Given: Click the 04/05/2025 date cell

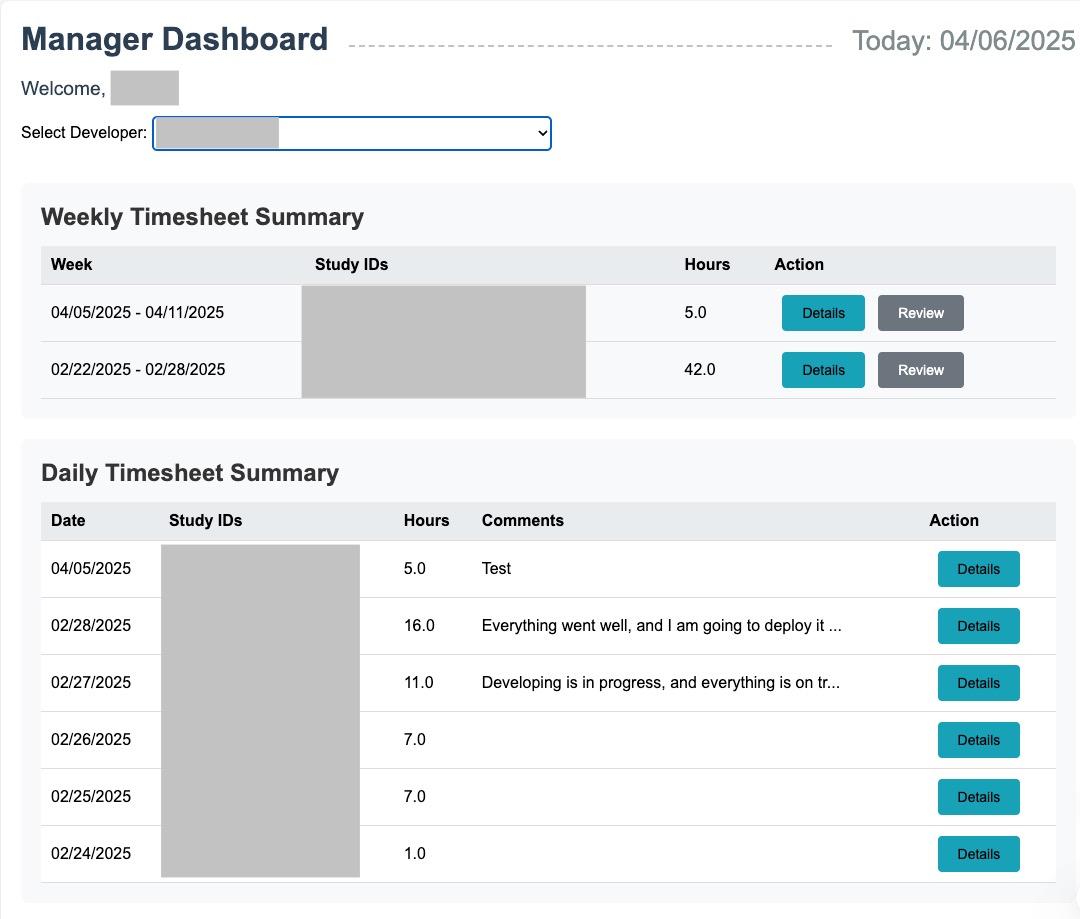Looking at the screenshot, I should click(x=91, y=569).
